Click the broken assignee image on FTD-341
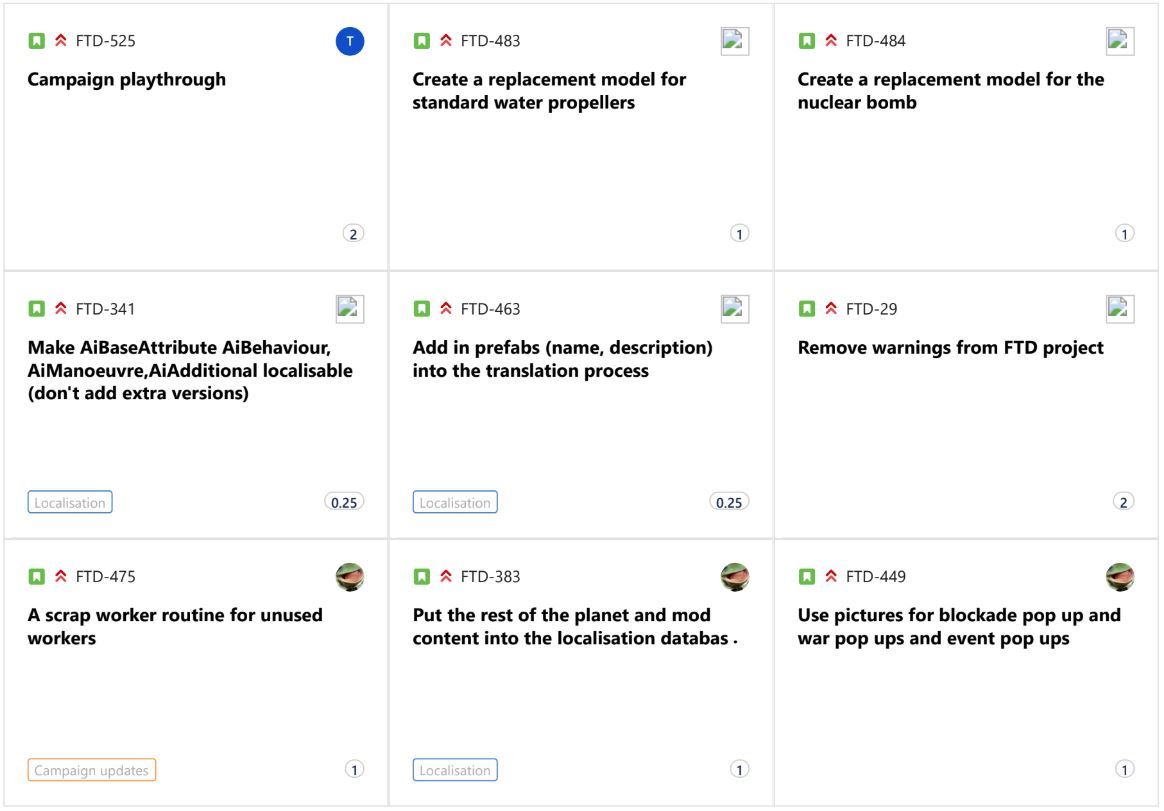 [x=350, y=309]
